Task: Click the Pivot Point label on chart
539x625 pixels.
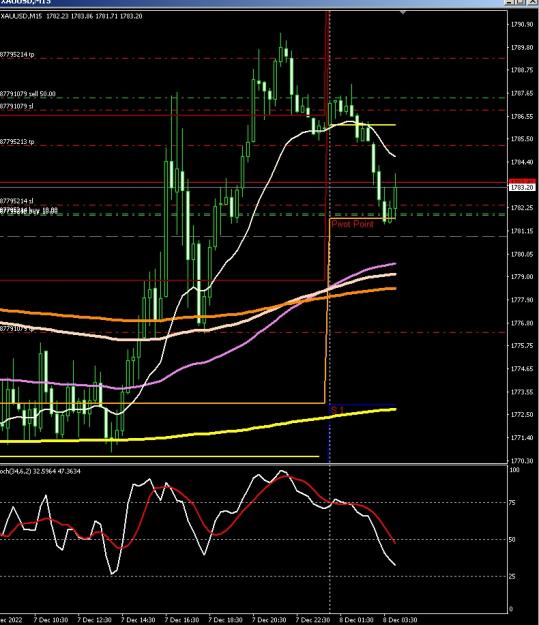Action: click(352, 224)
